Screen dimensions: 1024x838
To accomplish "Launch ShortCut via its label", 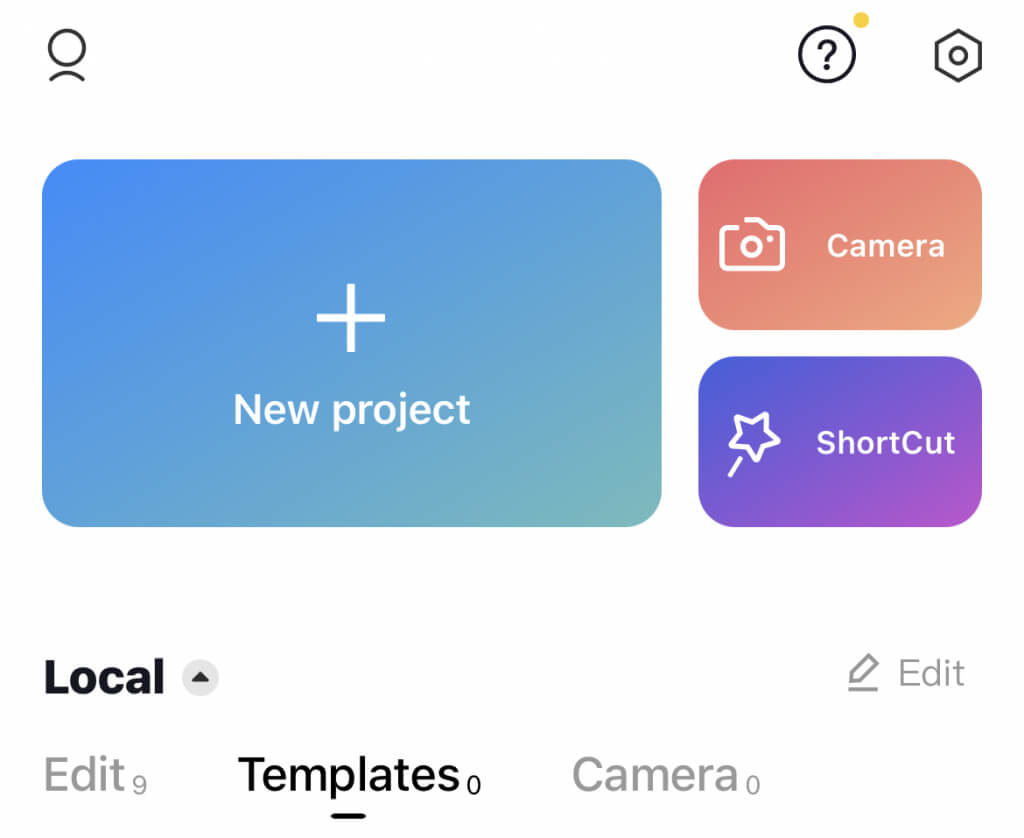I will coord(885,443).
